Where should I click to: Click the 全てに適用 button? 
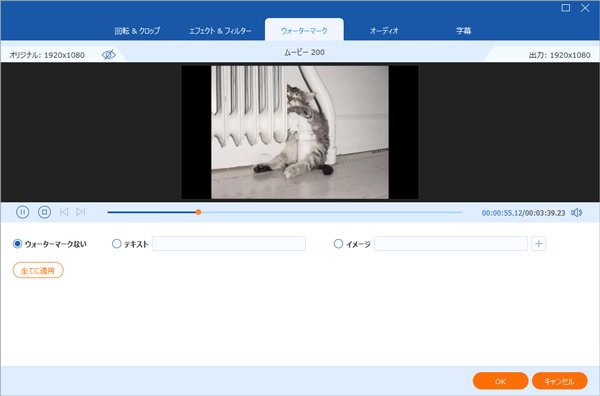[x=38, y=271]
